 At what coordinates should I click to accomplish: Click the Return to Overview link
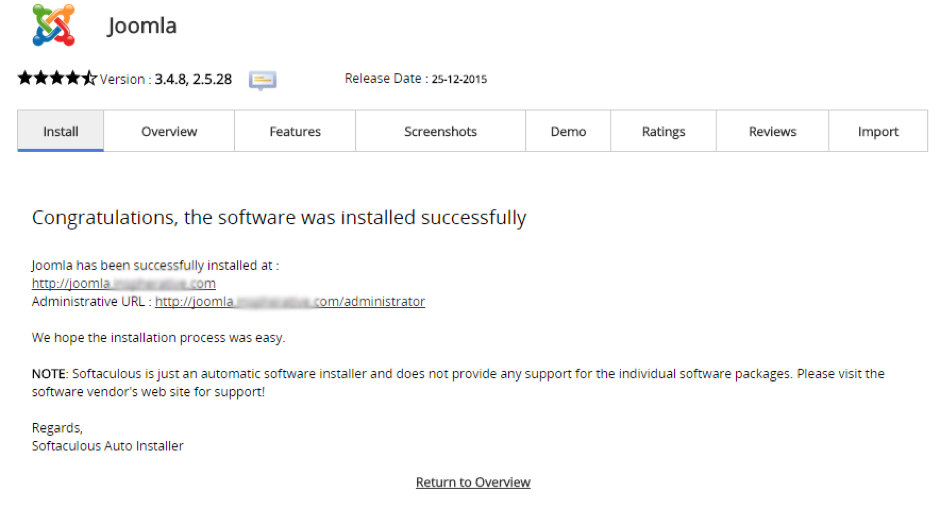tap(473, 482)
